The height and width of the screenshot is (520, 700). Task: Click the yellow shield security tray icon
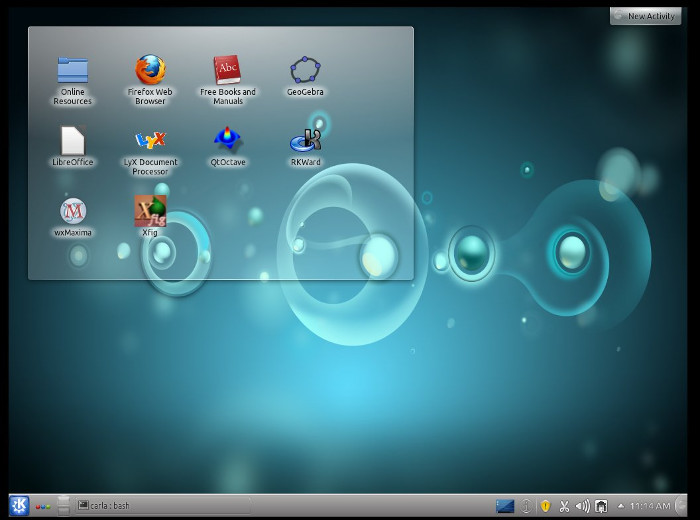tap(545, 506)
